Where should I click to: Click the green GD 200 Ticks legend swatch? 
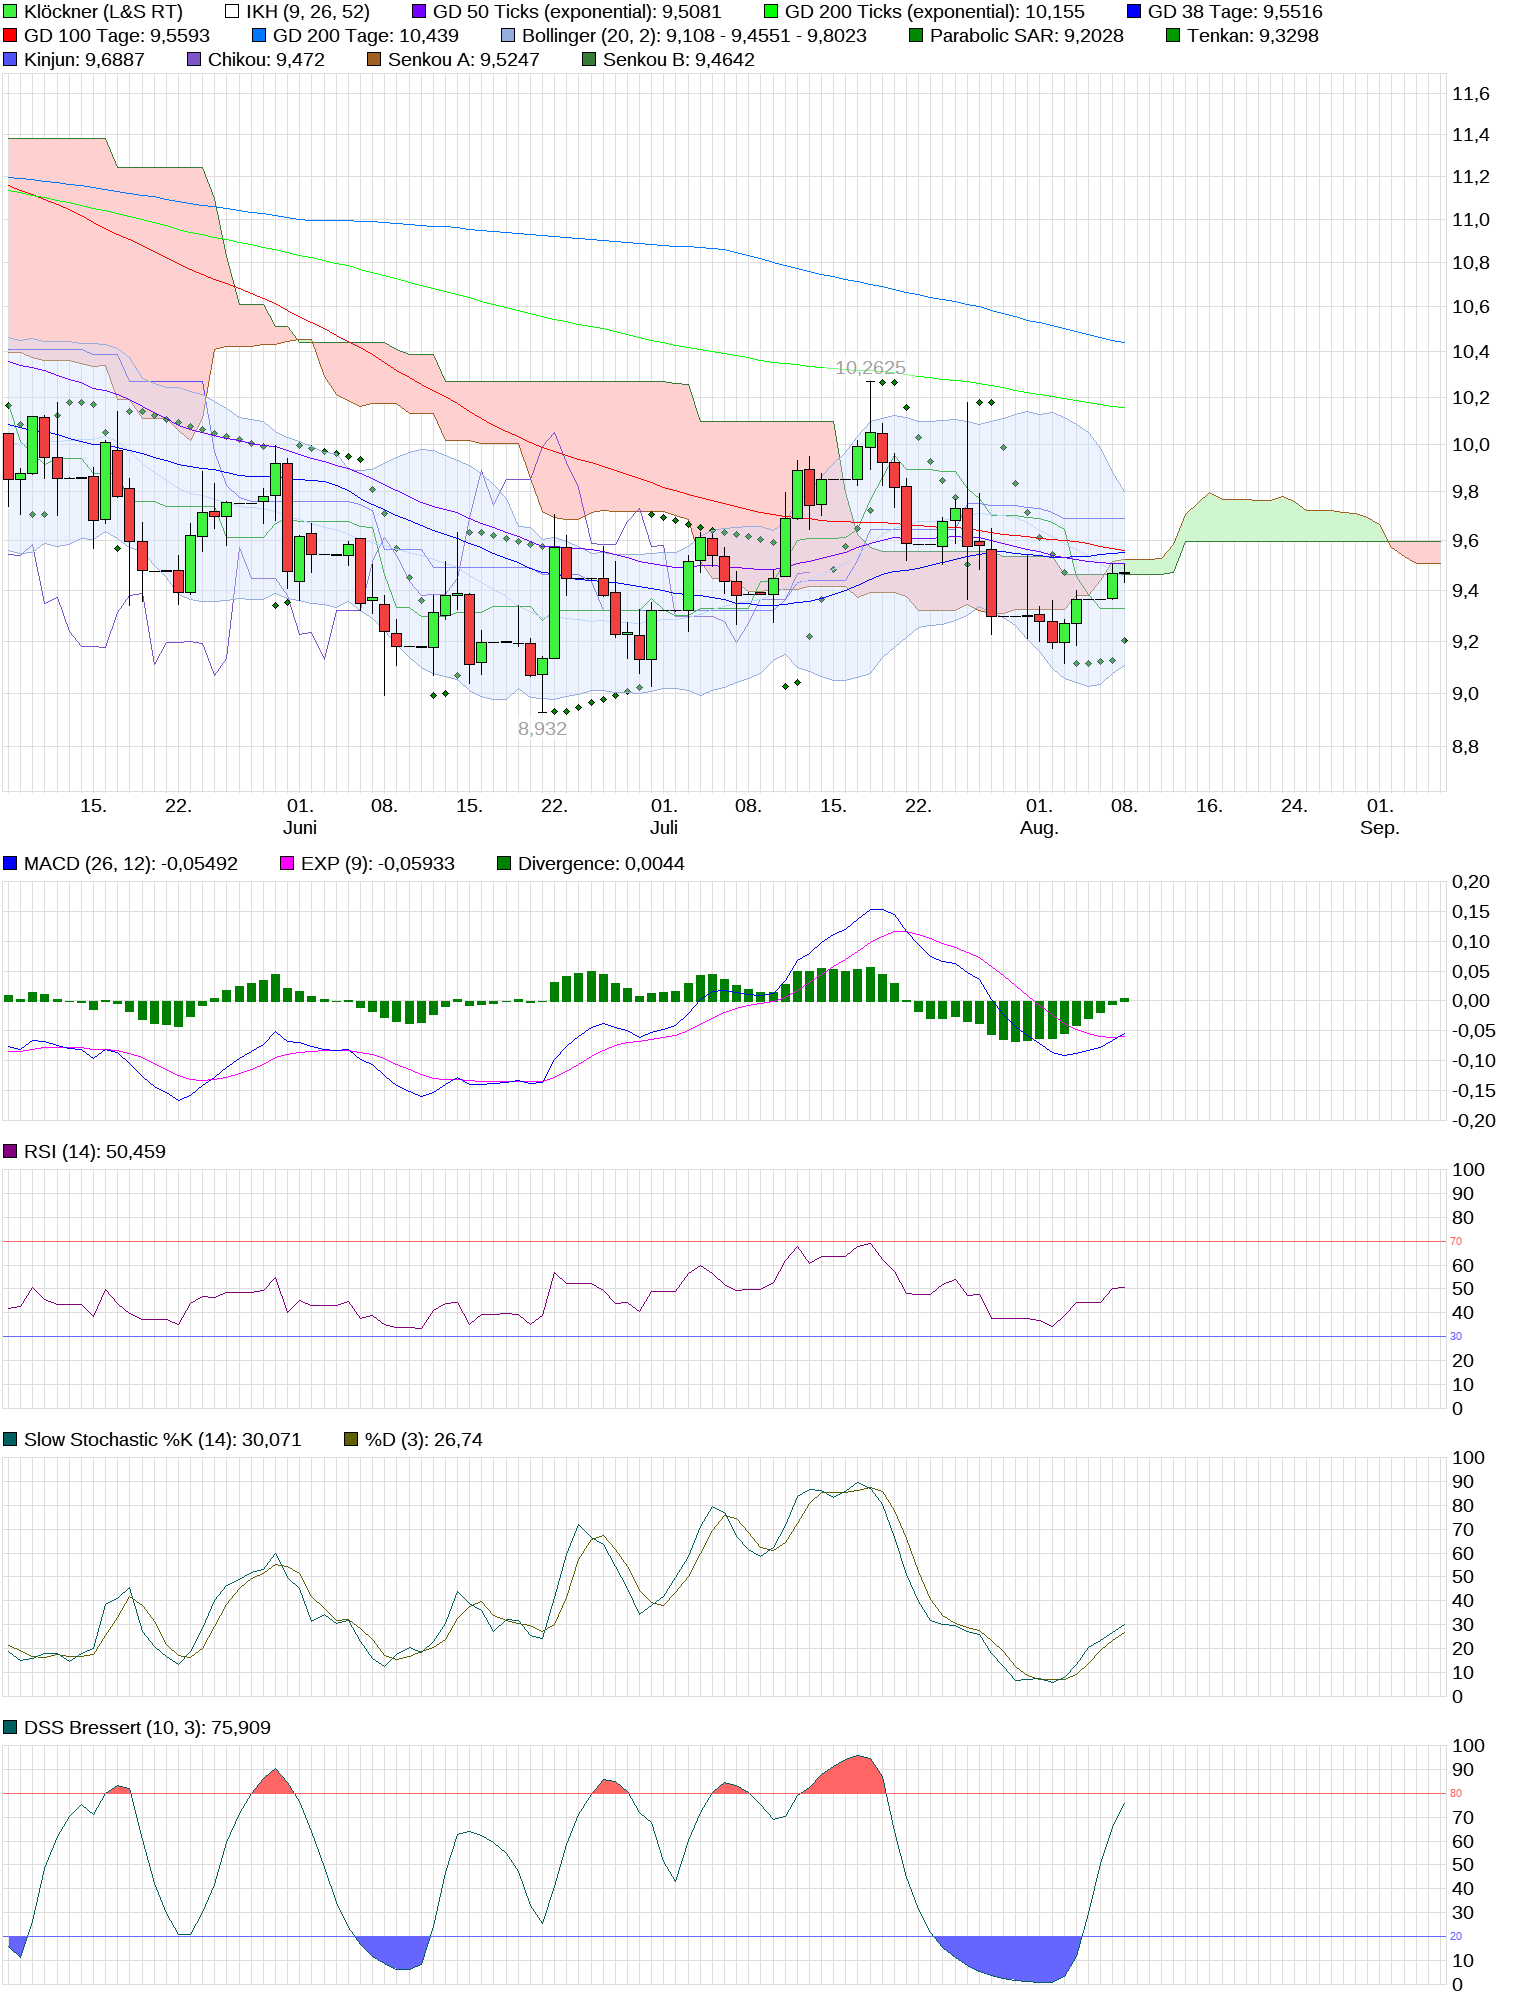pos(771,12)
